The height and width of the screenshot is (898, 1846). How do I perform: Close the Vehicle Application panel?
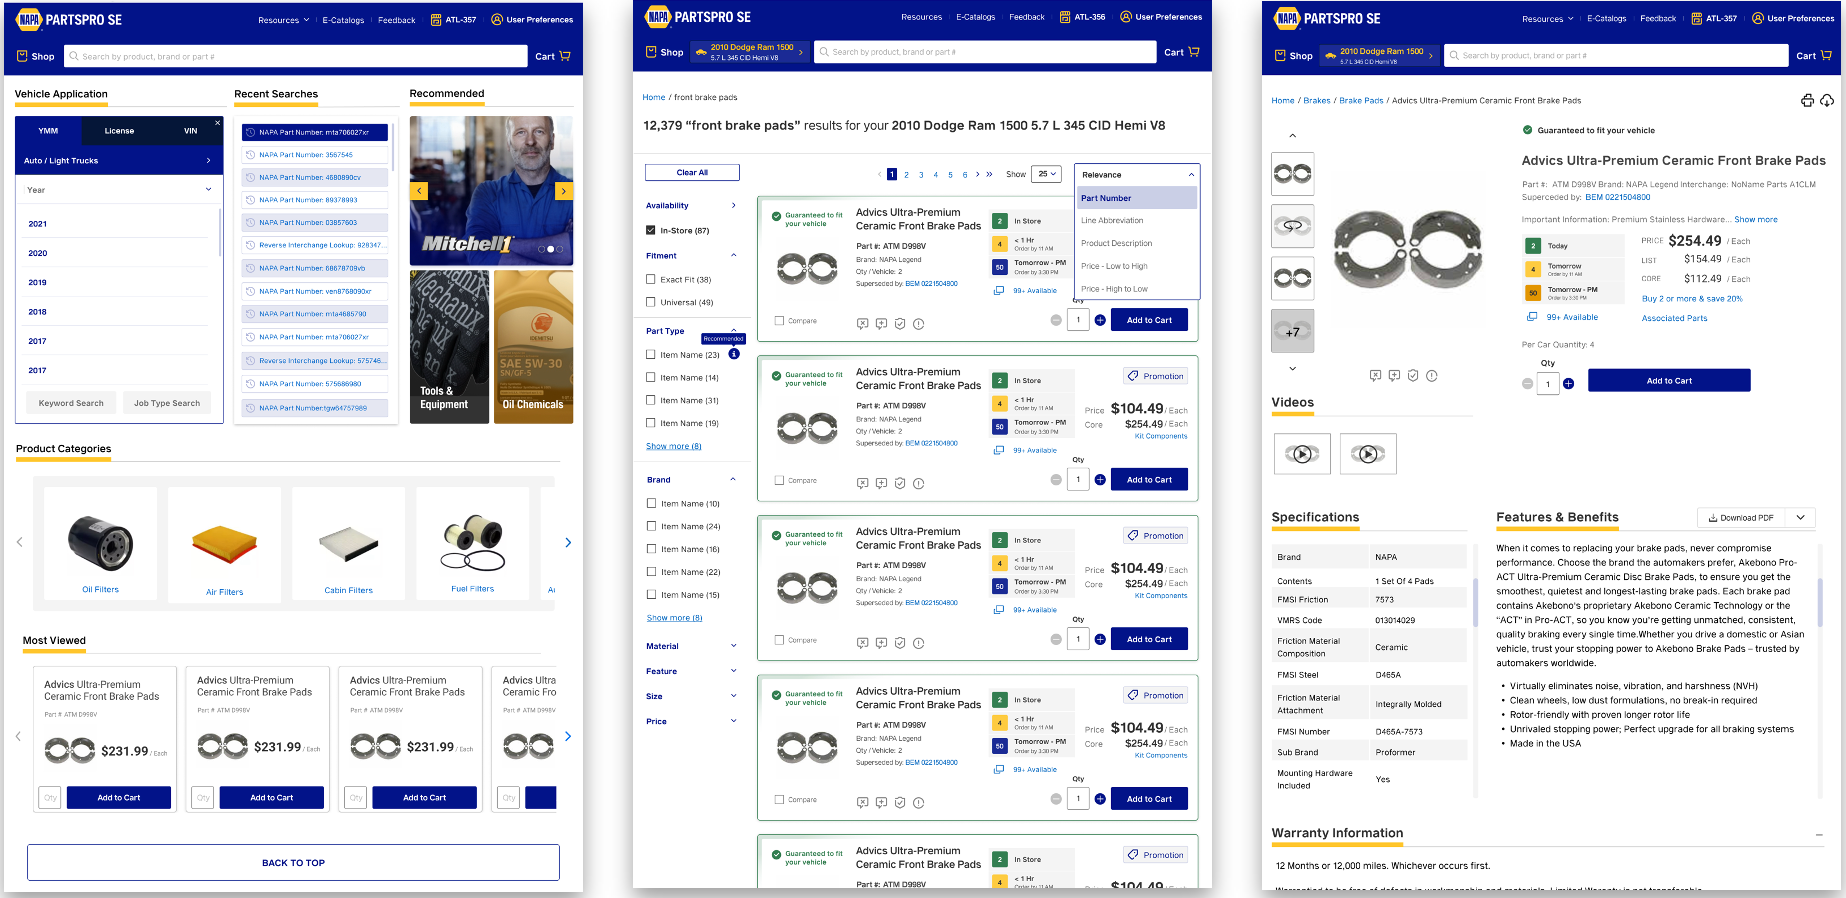tap(217, 123)
